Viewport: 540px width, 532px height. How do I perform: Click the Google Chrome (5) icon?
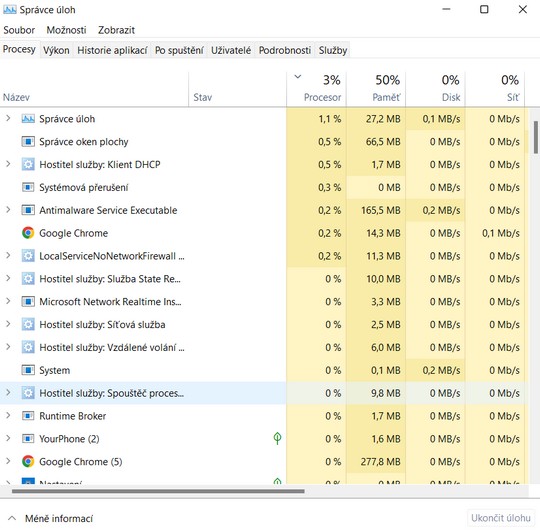28,461
